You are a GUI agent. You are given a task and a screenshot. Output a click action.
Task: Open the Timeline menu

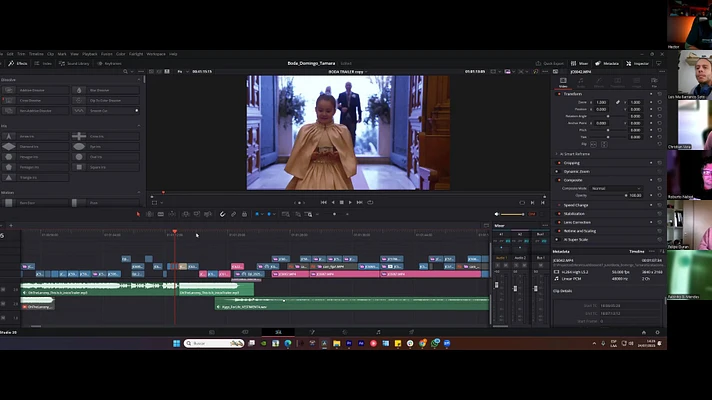pos(36,54)
